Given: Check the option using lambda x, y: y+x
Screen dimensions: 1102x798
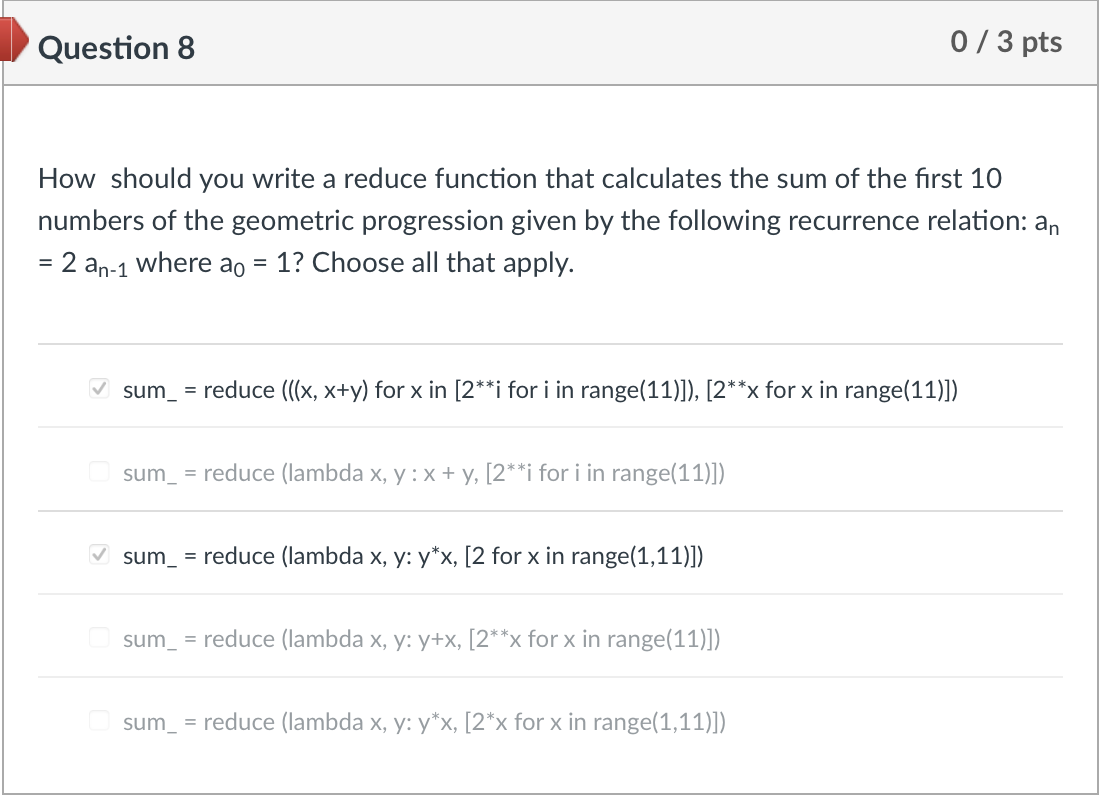Looking at the screenshot, I should 99,636.
